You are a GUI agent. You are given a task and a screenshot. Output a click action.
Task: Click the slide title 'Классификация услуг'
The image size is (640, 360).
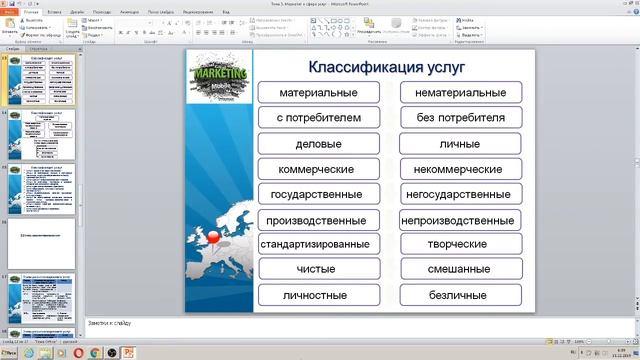coord(387,67)
